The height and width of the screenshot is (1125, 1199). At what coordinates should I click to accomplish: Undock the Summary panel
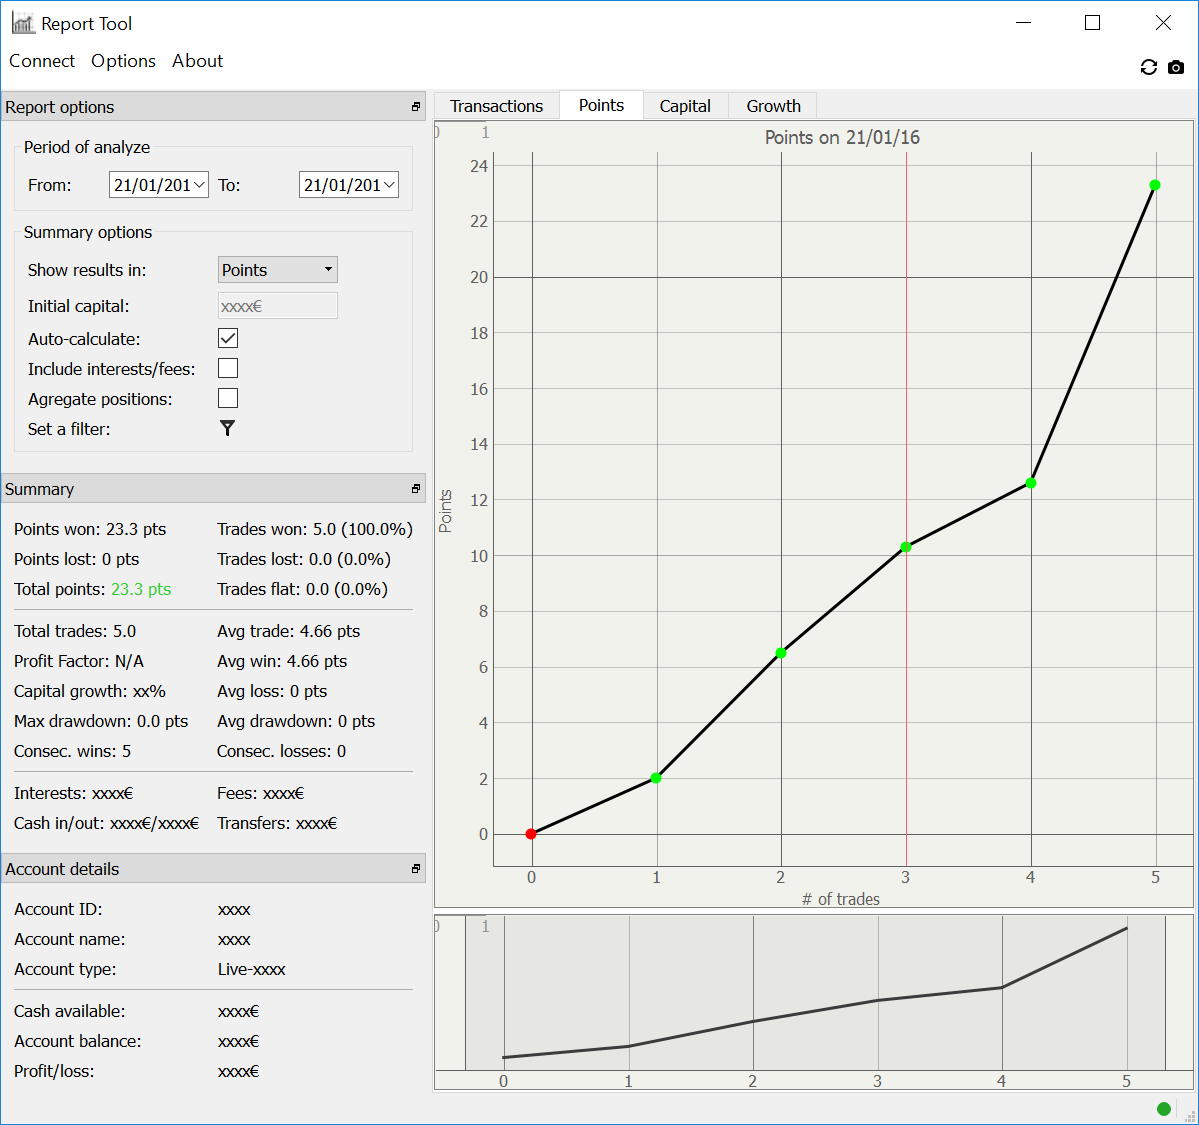click(x=416, y=489)
